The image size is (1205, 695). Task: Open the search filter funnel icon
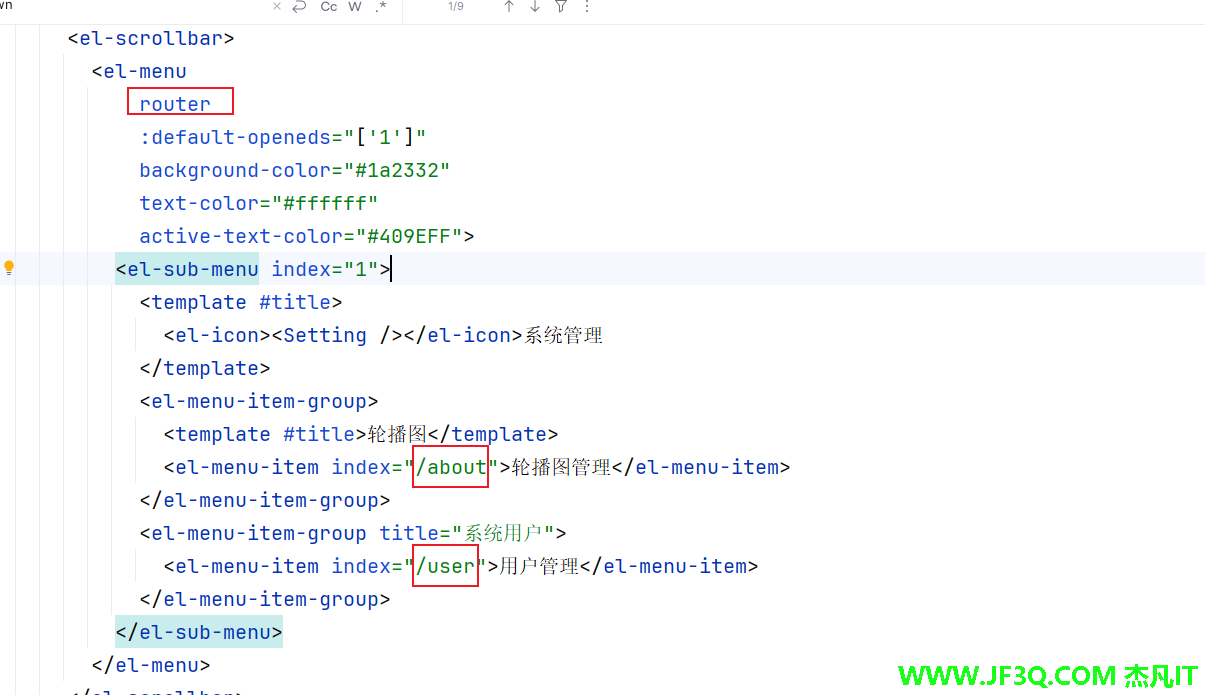point(561,7)
